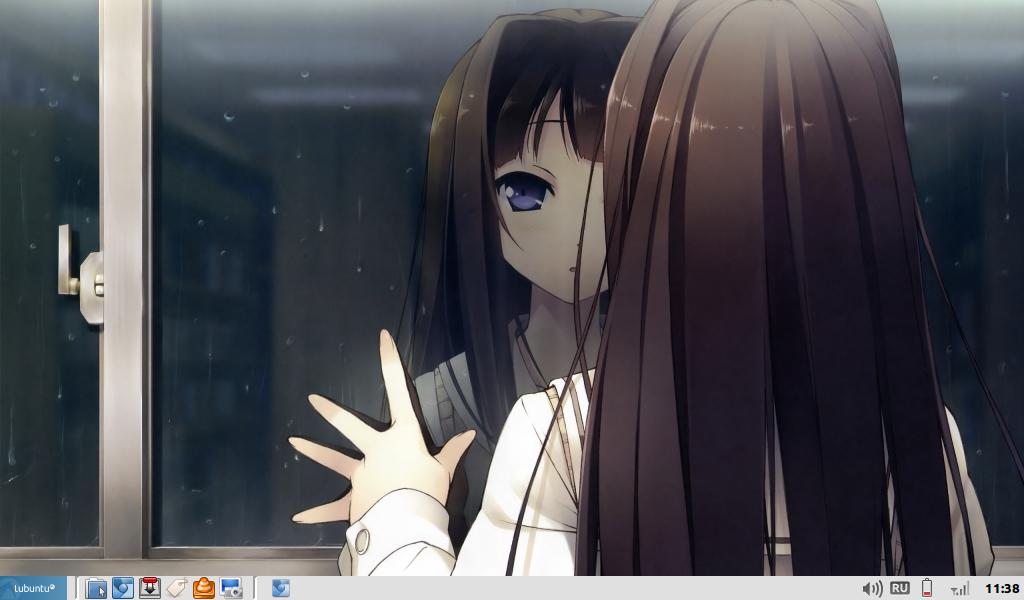The height and width of the screenshot is (600, 1024).
Task: Open the tag-shaped launcher icon
Action: click(x=177, y=588)
